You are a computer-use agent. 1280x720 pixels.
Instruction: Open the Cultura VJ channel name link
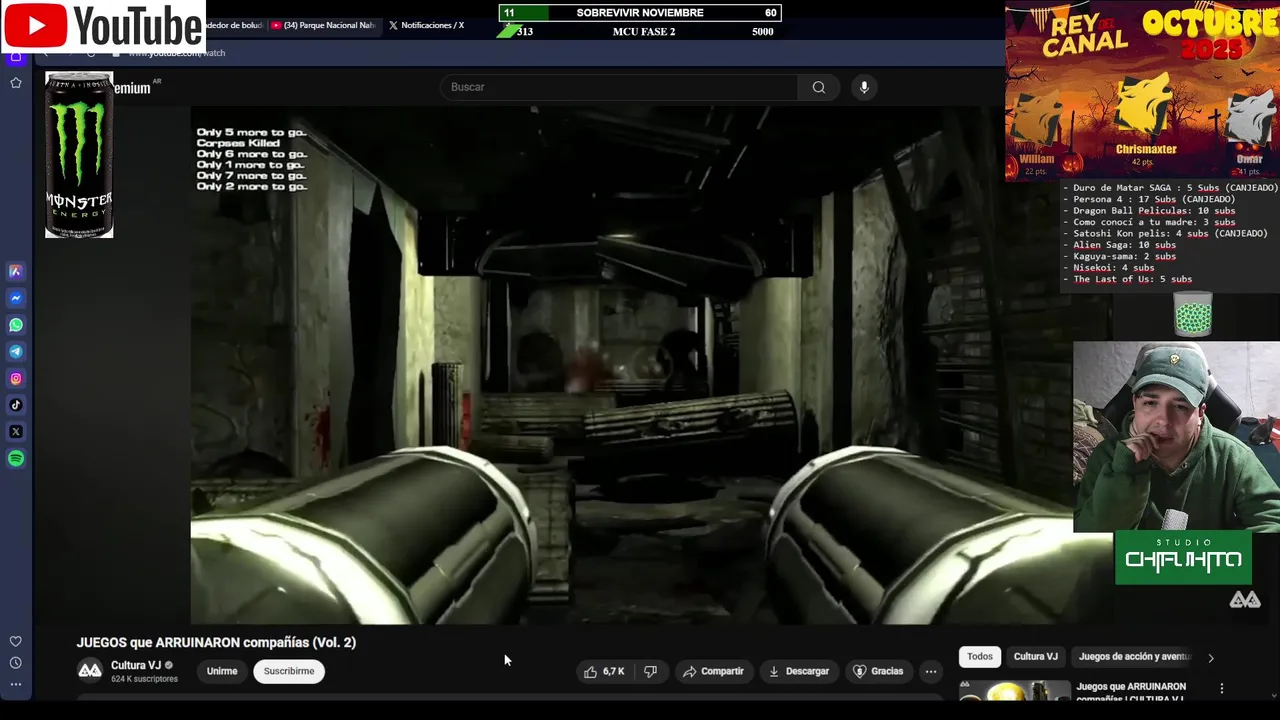click(136, 665)
